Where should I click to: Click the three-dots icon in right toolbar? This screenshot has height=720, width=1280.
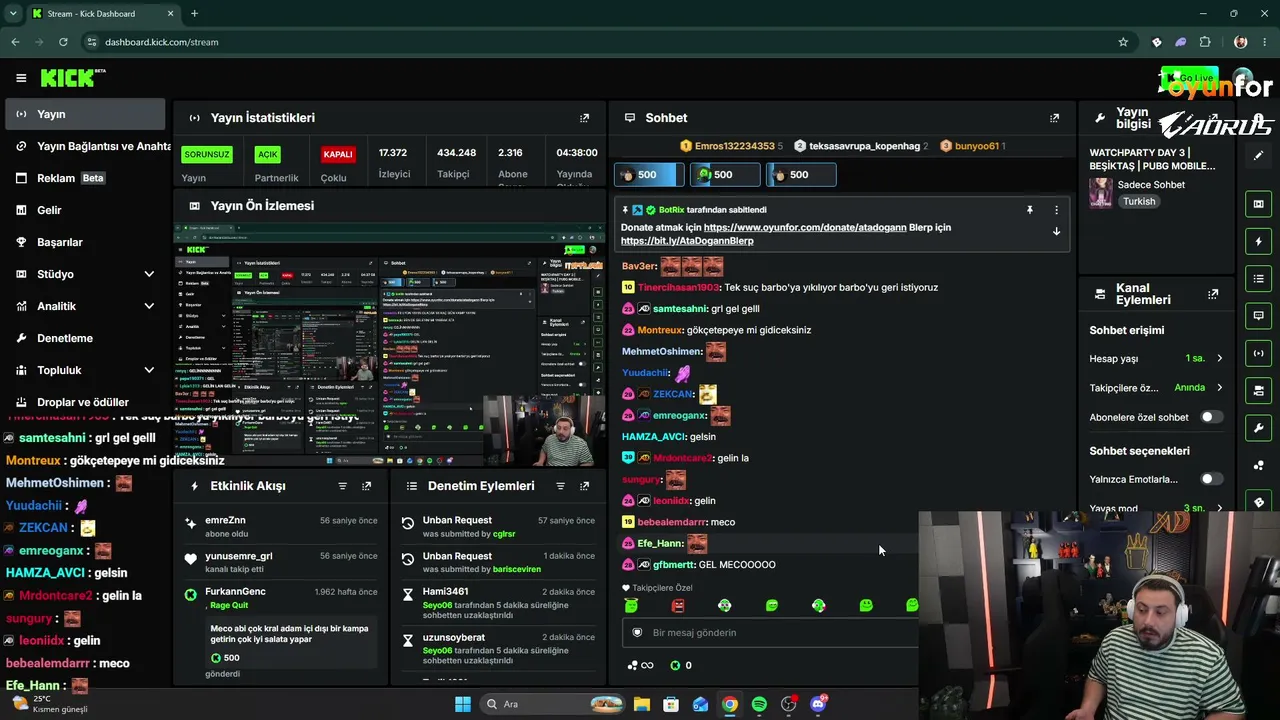[1258, 465]
